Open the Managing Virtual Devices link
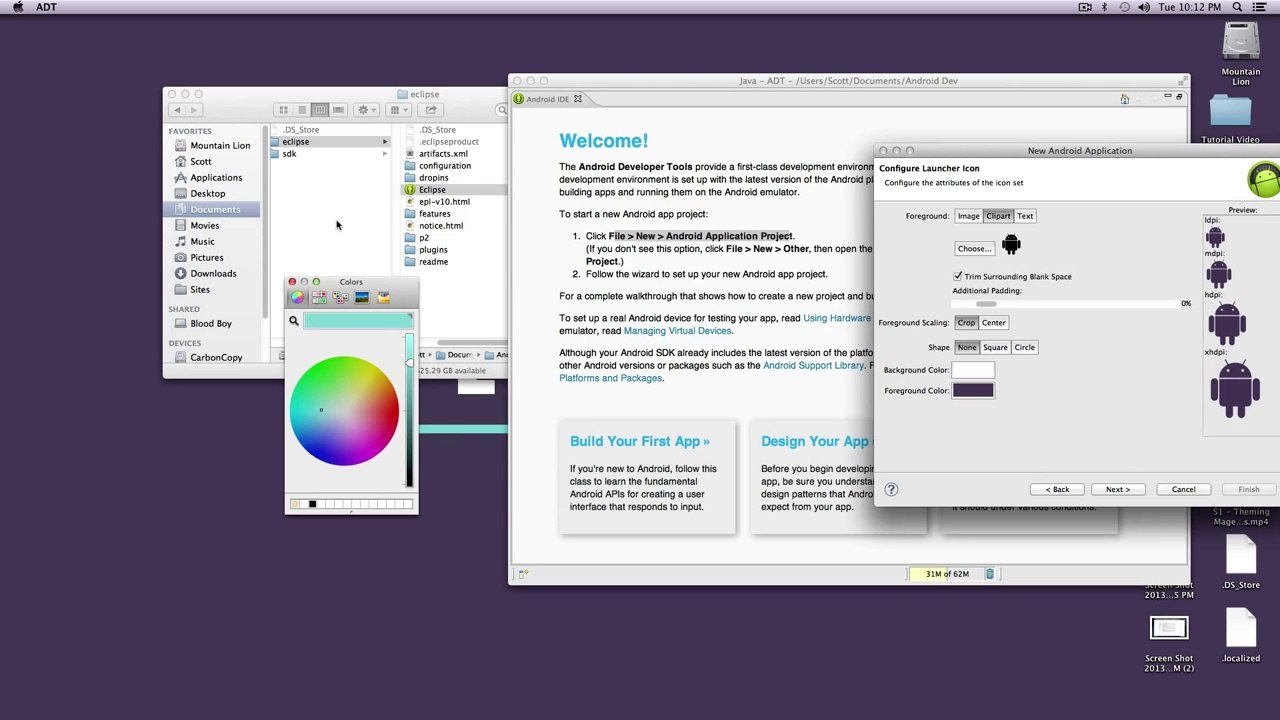The height and width of the screenshot is (720, 1280). point(677,331)
